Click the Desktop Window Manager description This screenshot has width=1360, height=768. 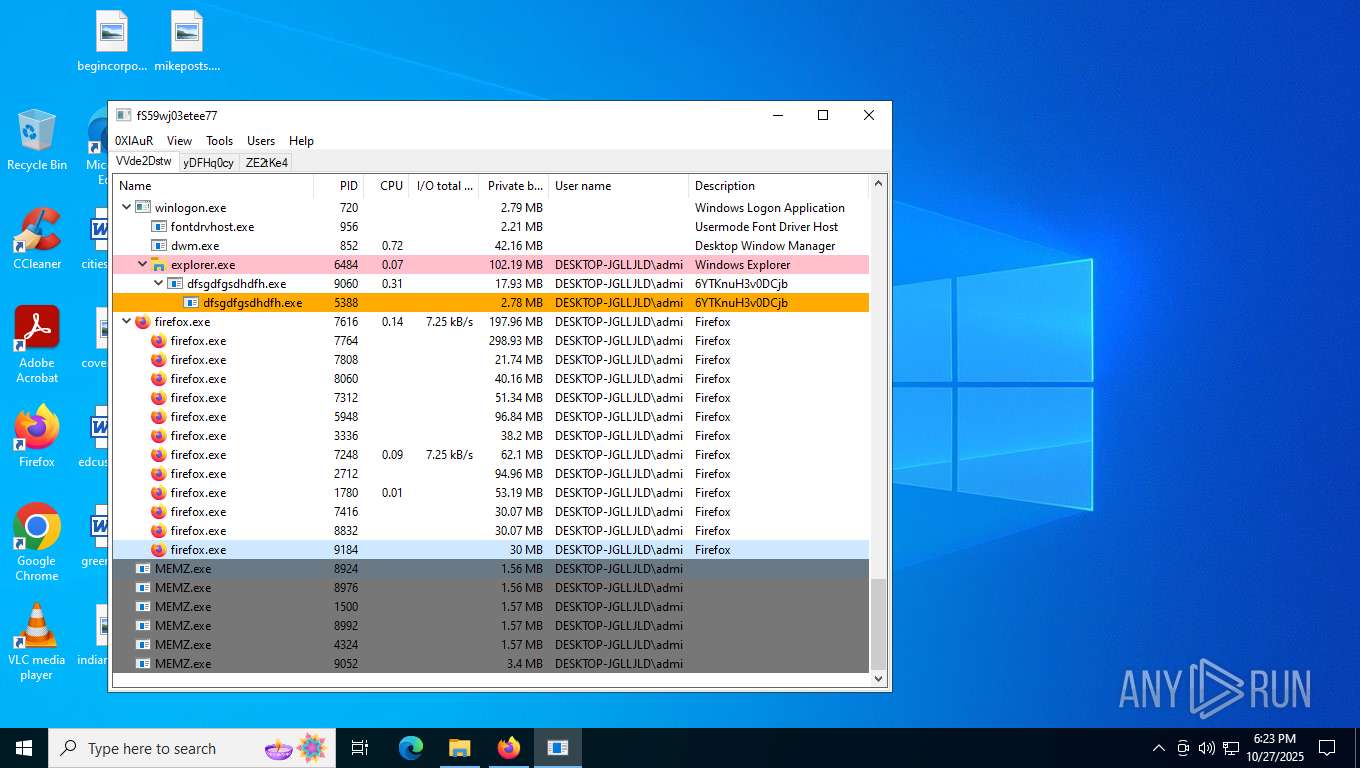click(x=765, y=246)
